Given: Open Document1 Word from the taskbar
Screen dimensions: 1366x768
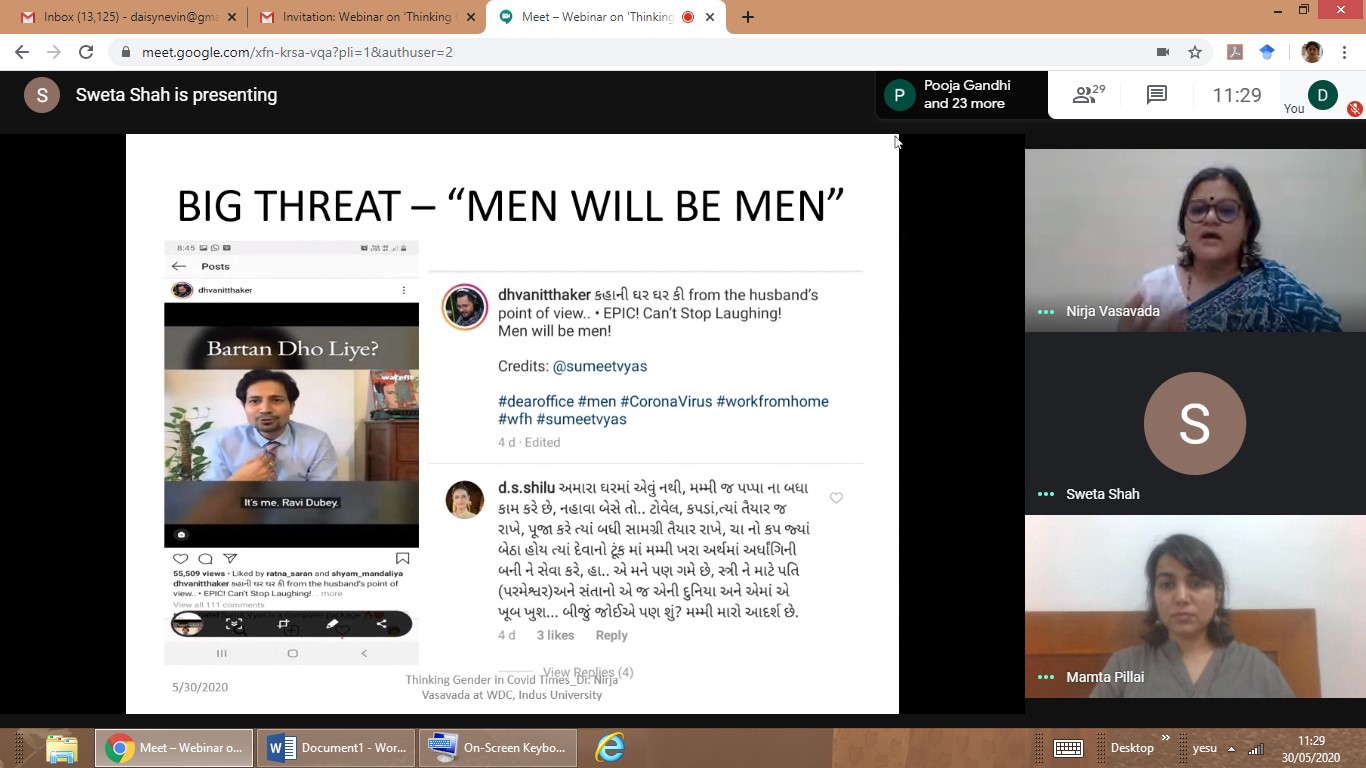Looking at the screenshot, I should coord(336,748).
